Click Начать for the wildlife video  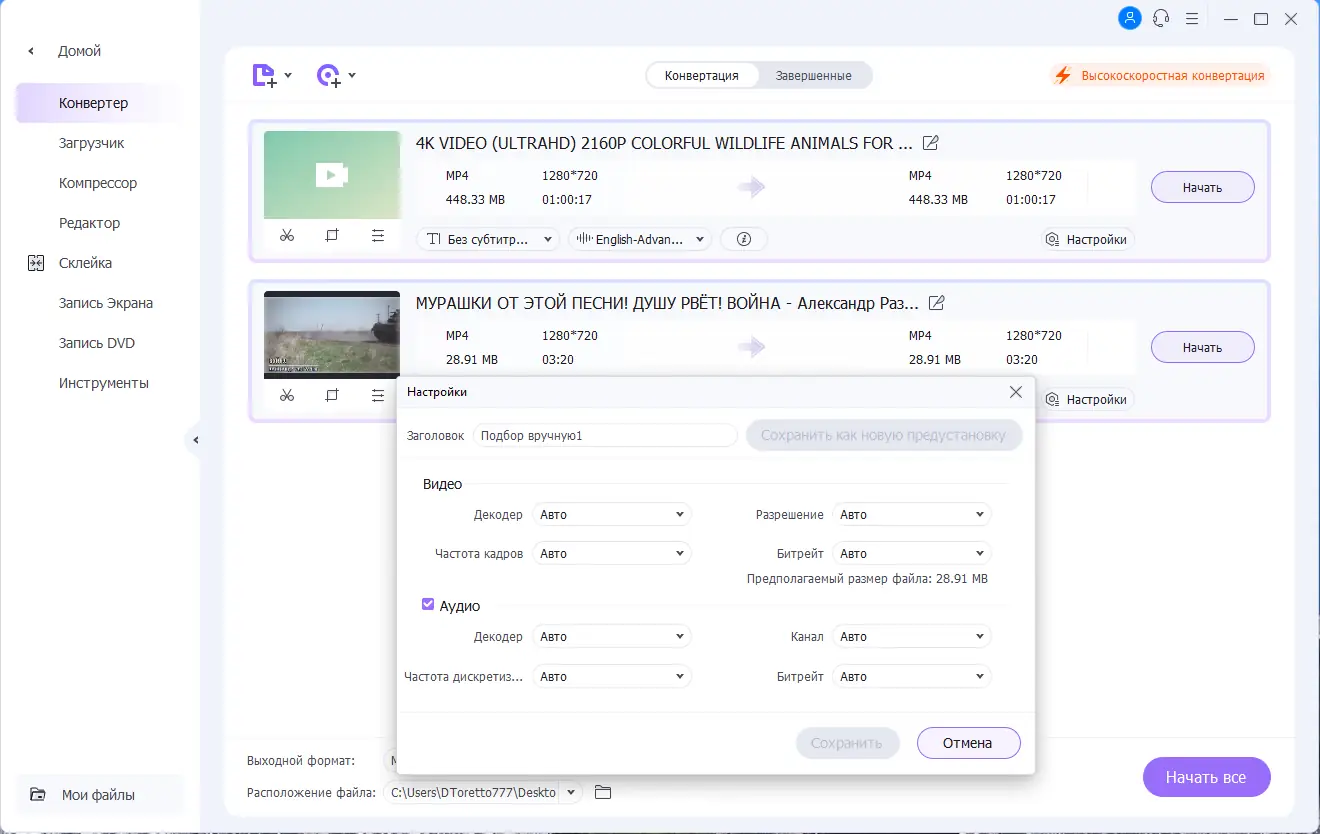[x=1202, y=187]
